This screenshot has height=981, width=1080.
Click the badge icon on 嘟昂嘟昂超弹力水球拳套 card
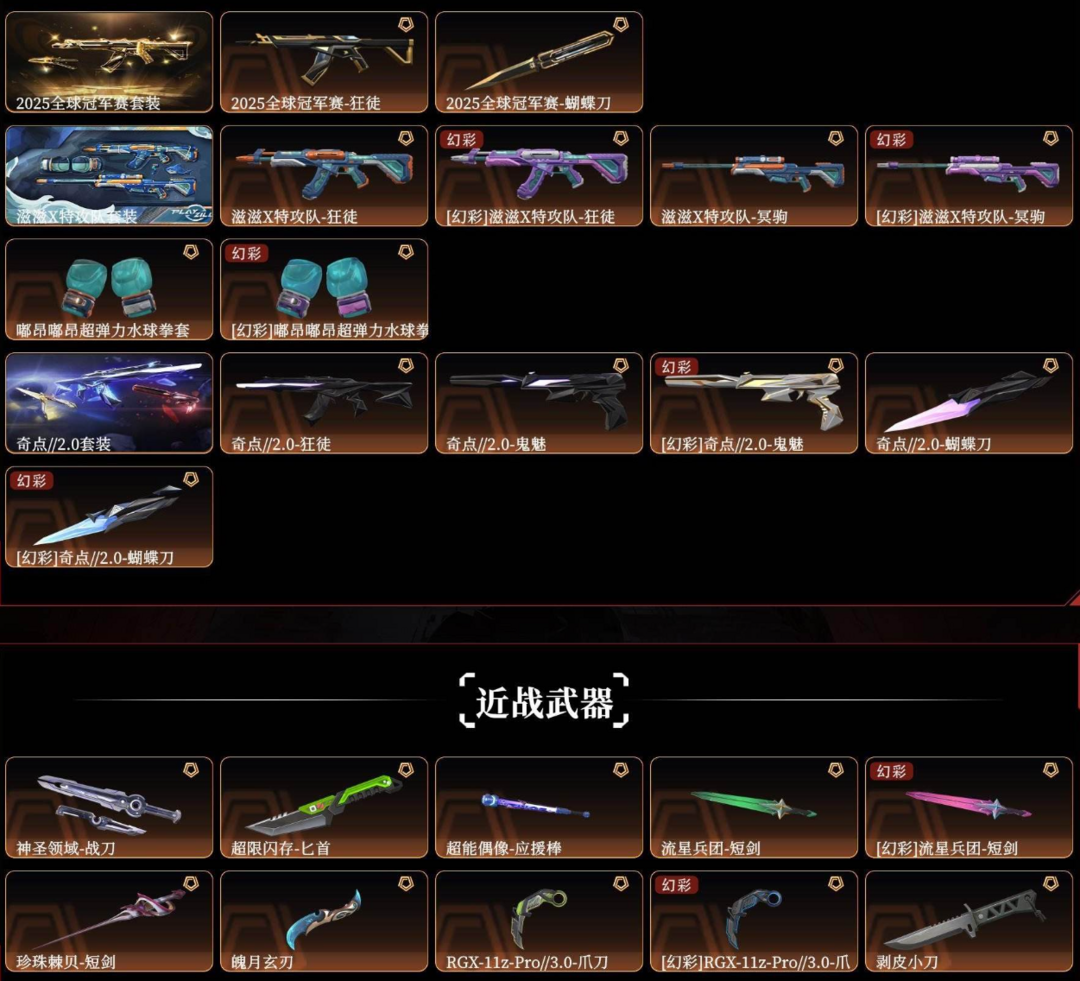[191, 252]
